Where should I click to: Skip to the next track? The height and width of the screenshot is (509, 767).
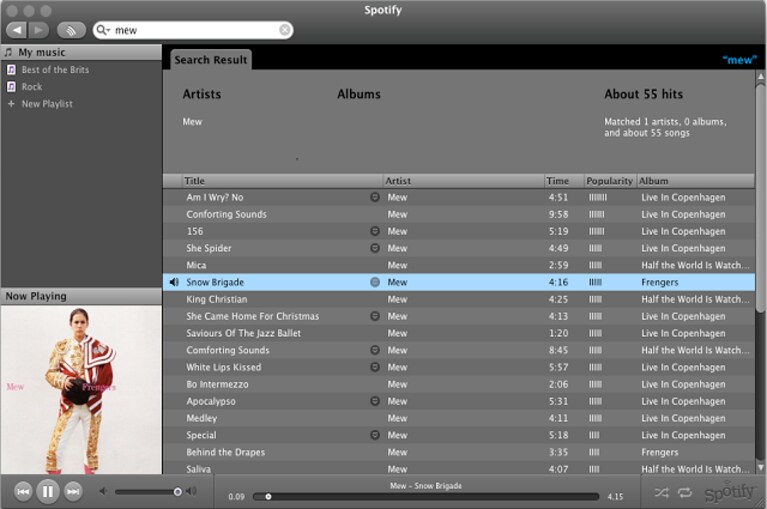(73, 491)
